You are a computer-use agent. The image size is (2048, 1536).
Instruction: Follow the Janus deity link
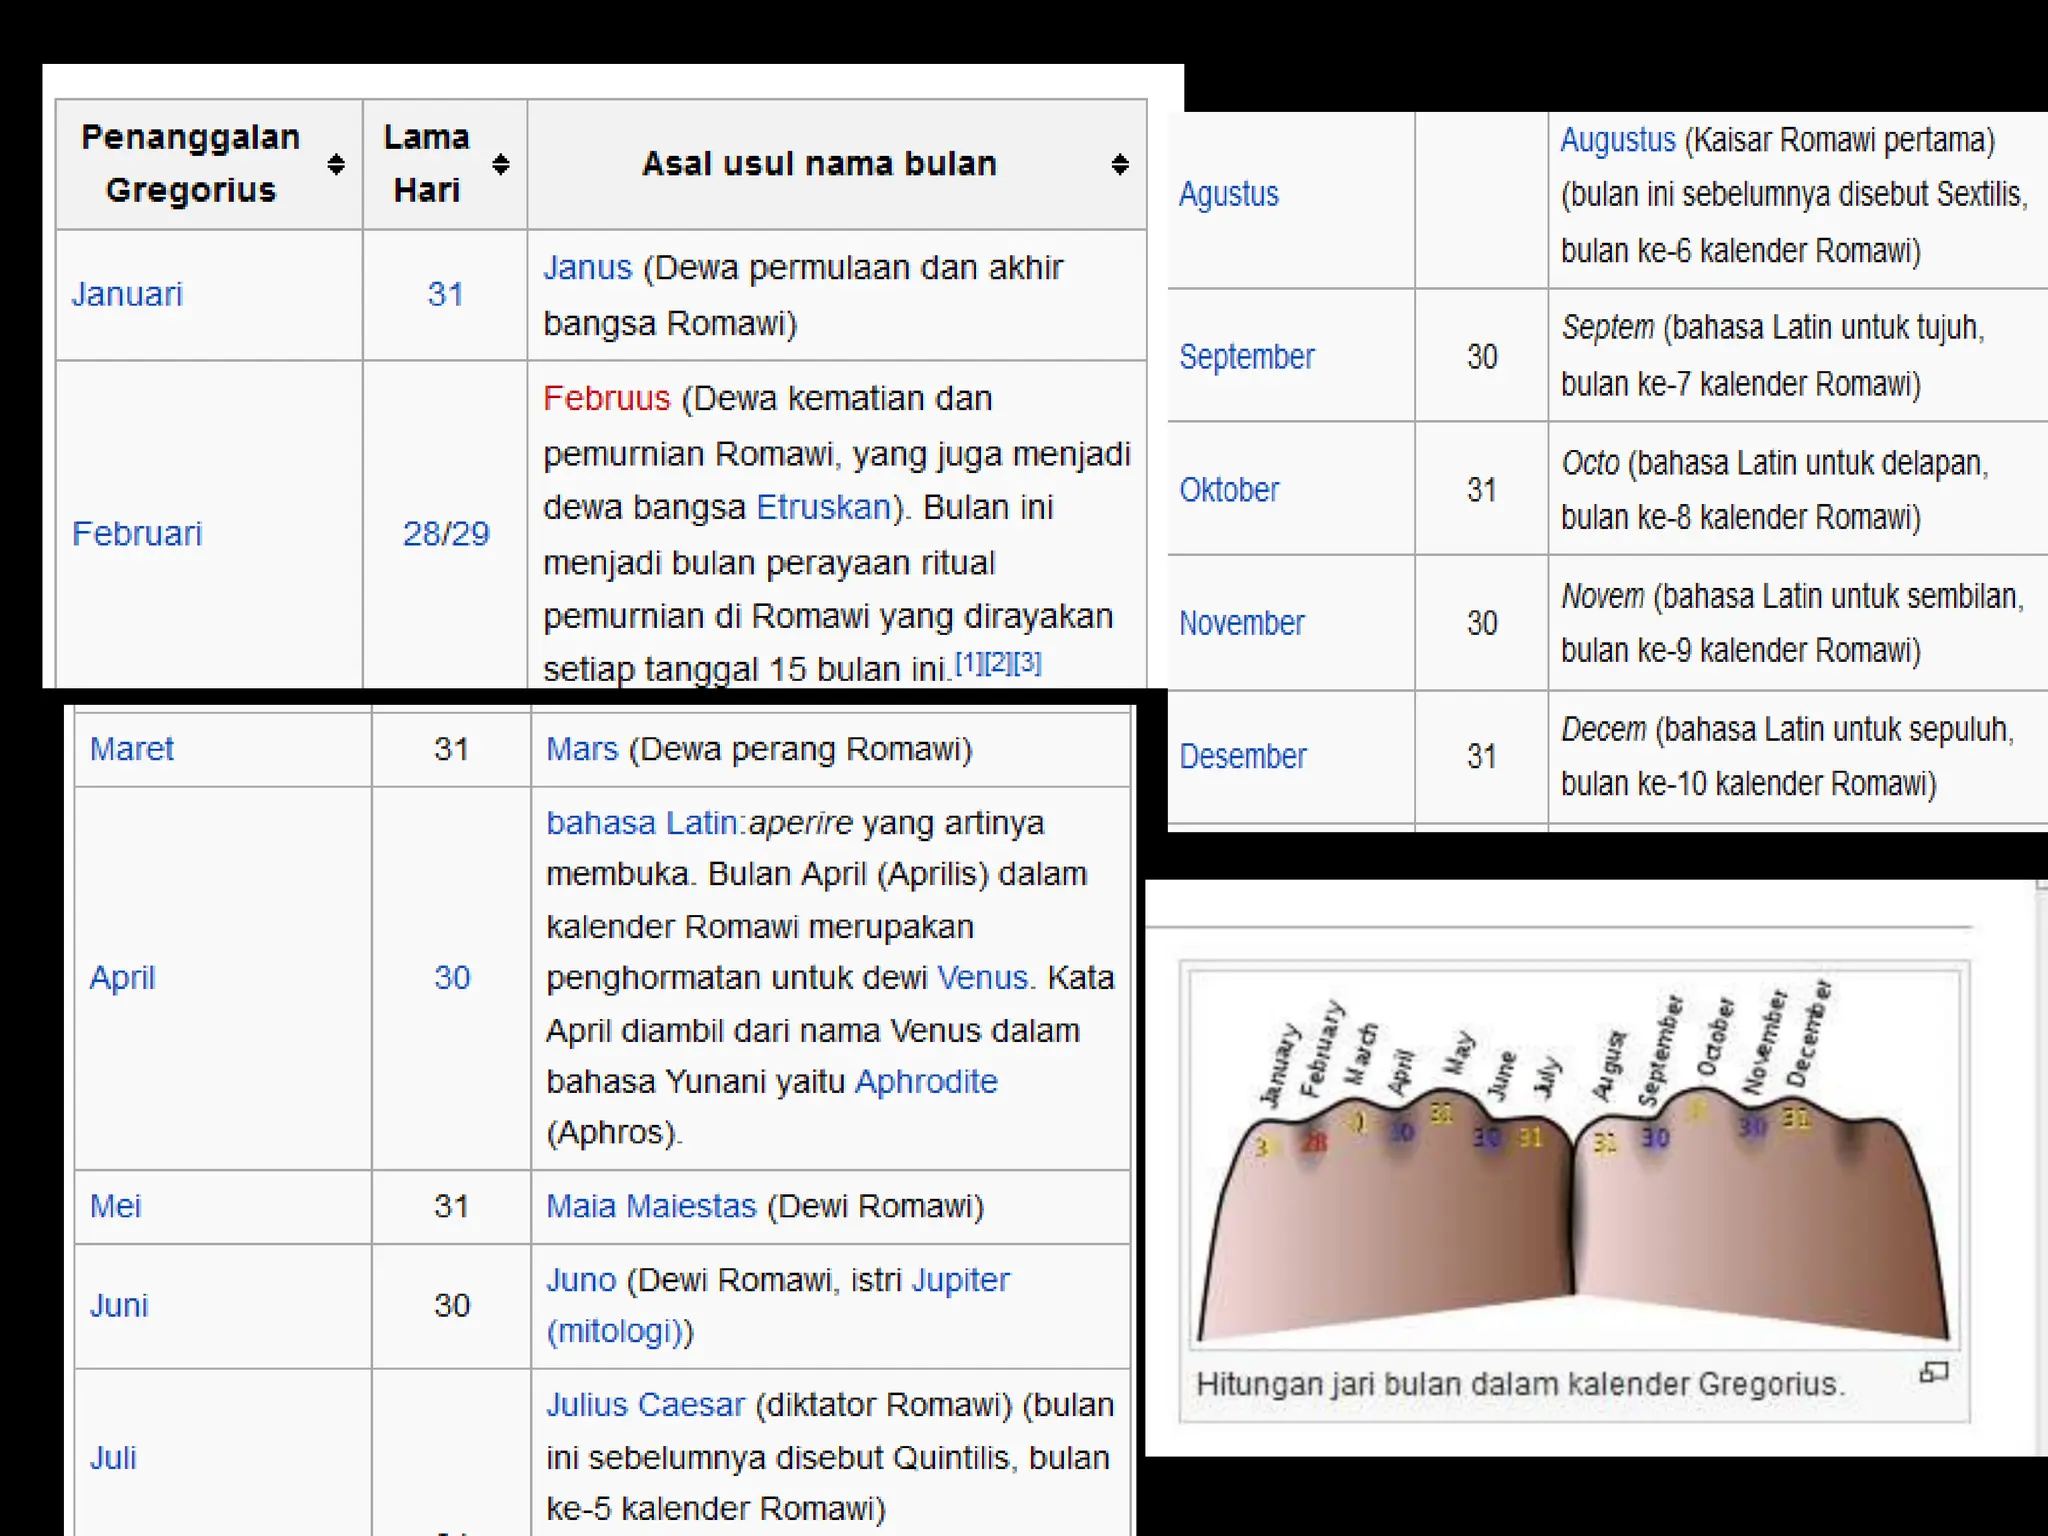point(587,268)
